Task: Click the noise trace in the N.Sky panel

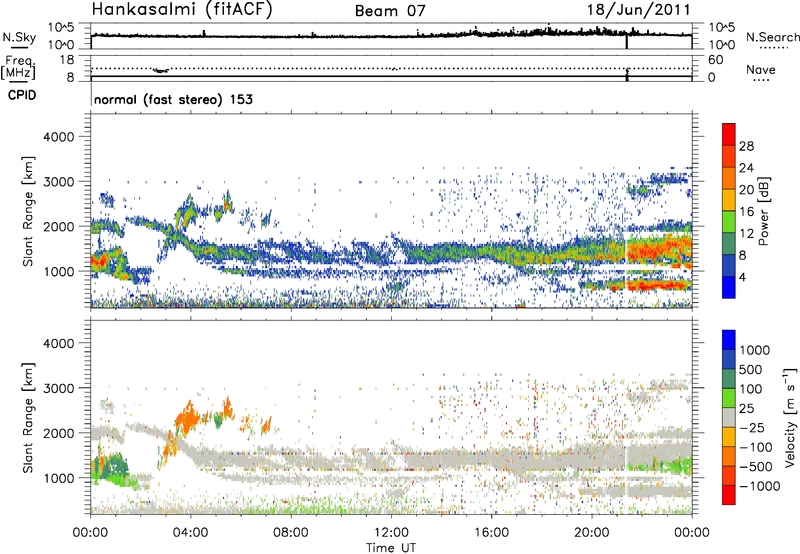Action: pos(391,35)
